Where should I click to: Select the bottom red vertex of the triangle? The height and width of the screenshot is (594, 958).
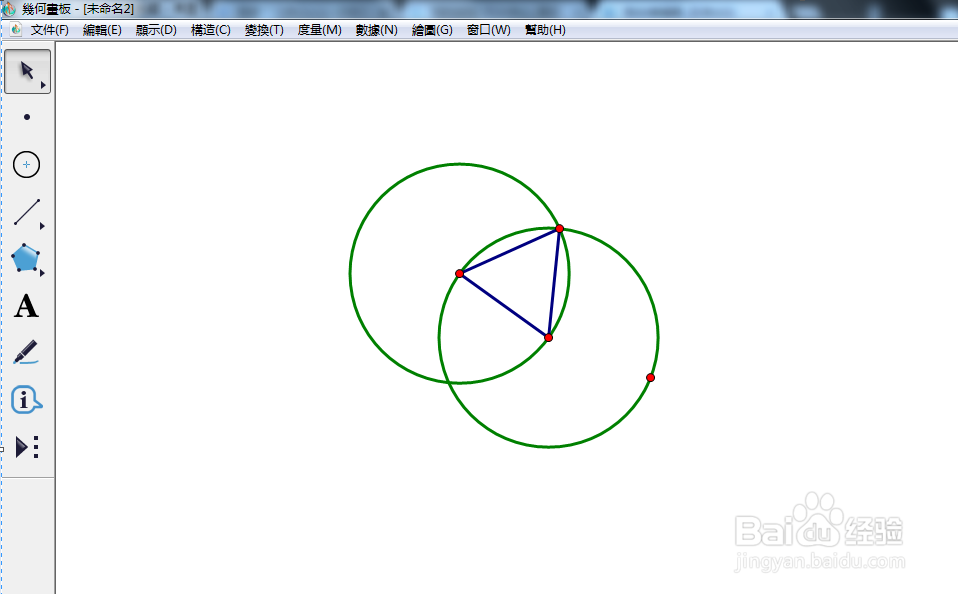tap(549, 337)
